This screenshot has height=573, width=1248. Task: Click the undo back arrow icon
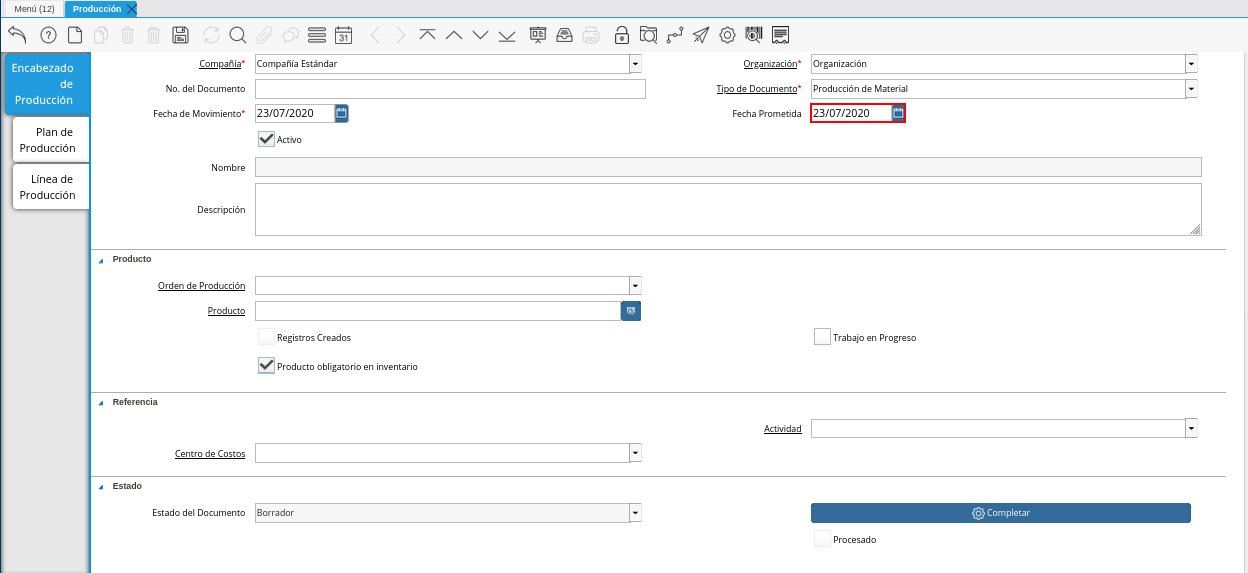17,35
